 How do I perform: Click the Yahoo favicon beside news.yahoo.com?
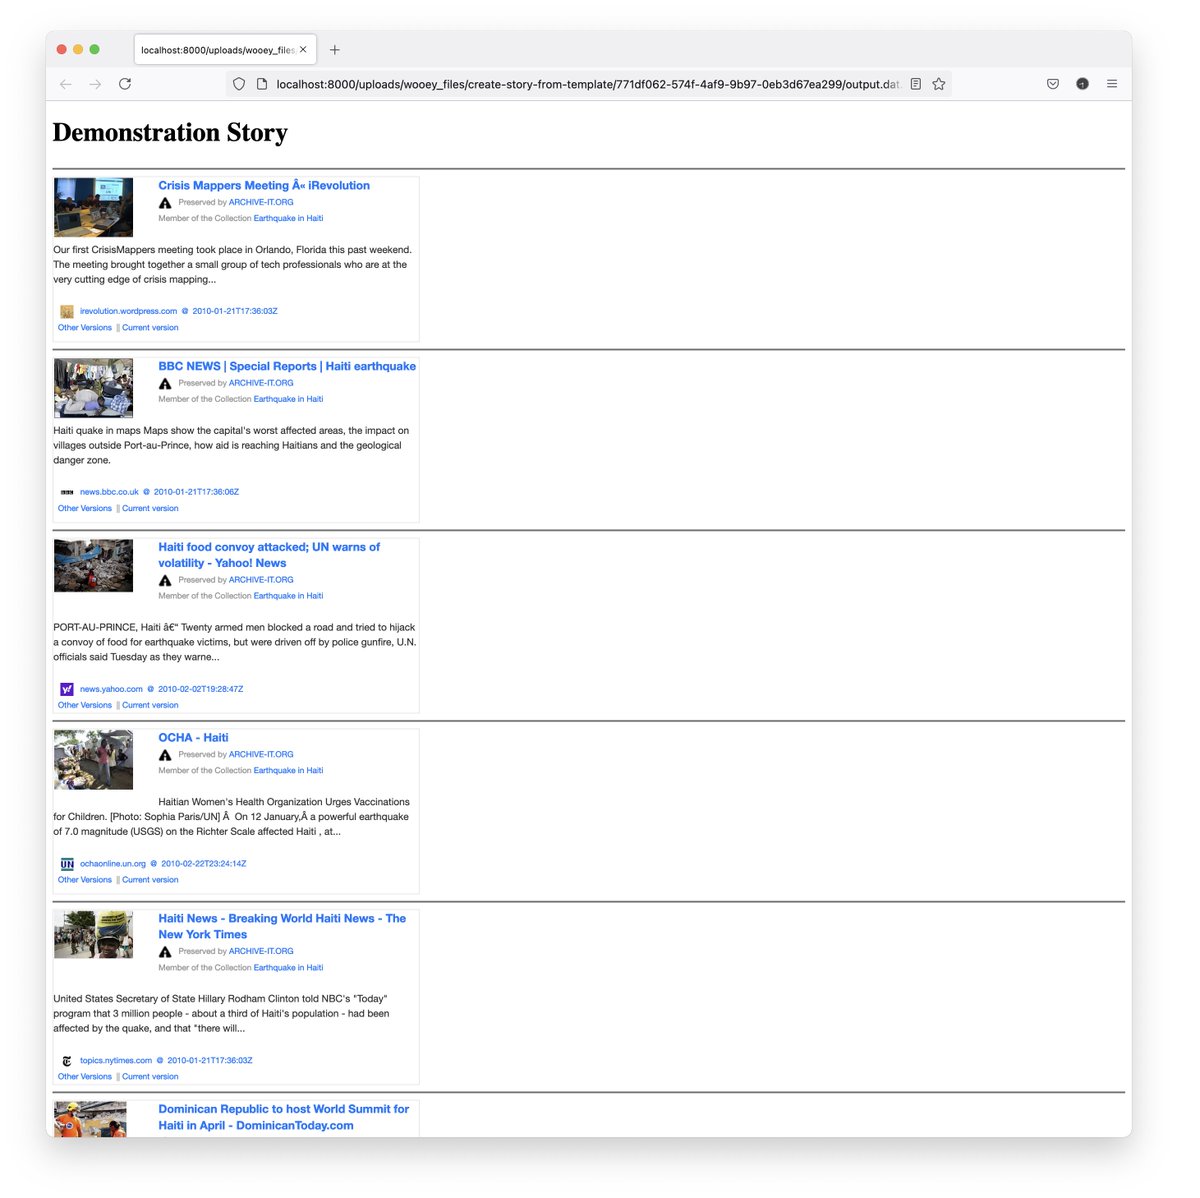click(x=67, y=689)
